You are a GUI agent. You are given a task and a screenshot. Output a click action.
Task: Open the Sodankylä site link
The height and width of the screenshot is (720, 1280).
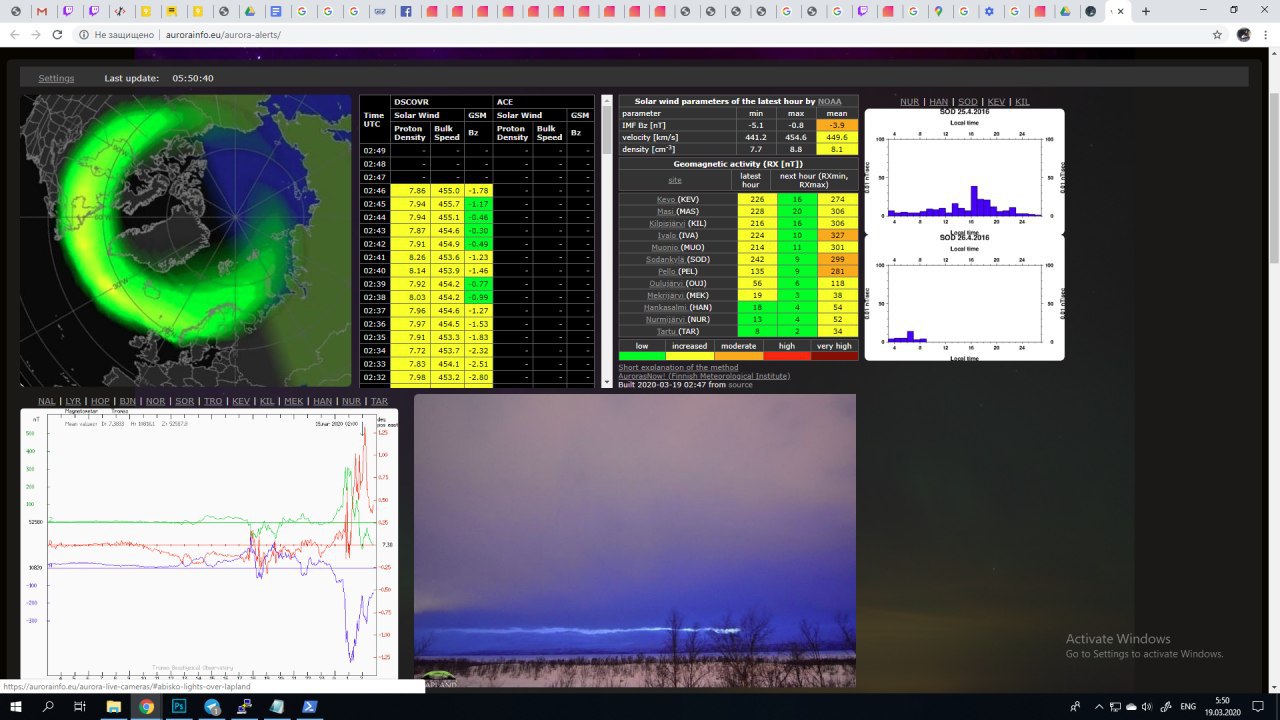pos(665,259)
